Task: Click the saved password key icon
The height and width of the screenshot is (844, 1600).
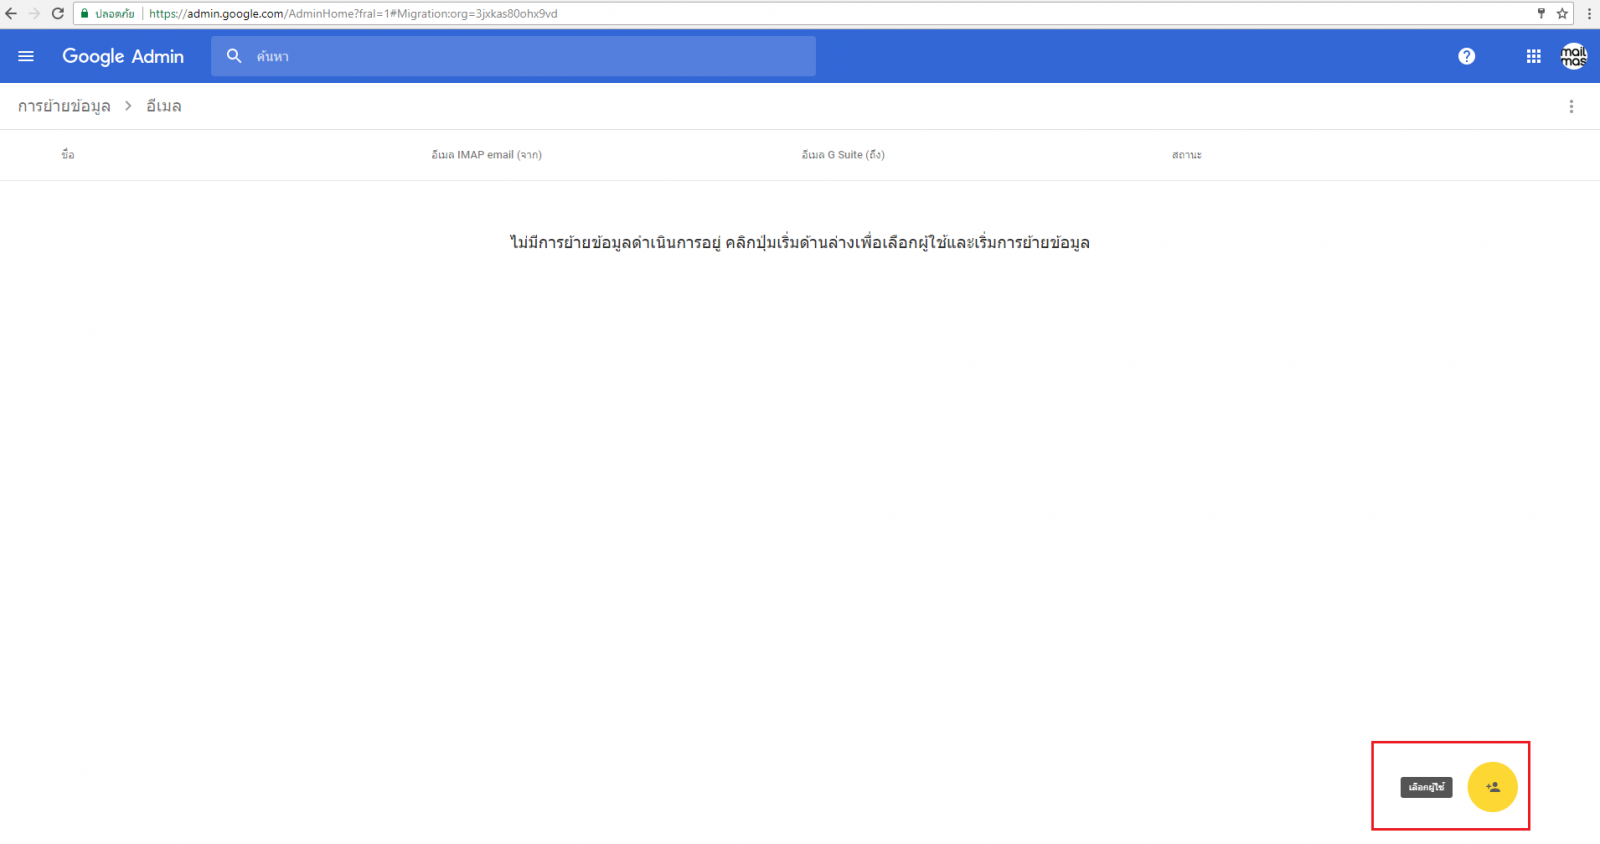Action: click(x=1541, y=14)
